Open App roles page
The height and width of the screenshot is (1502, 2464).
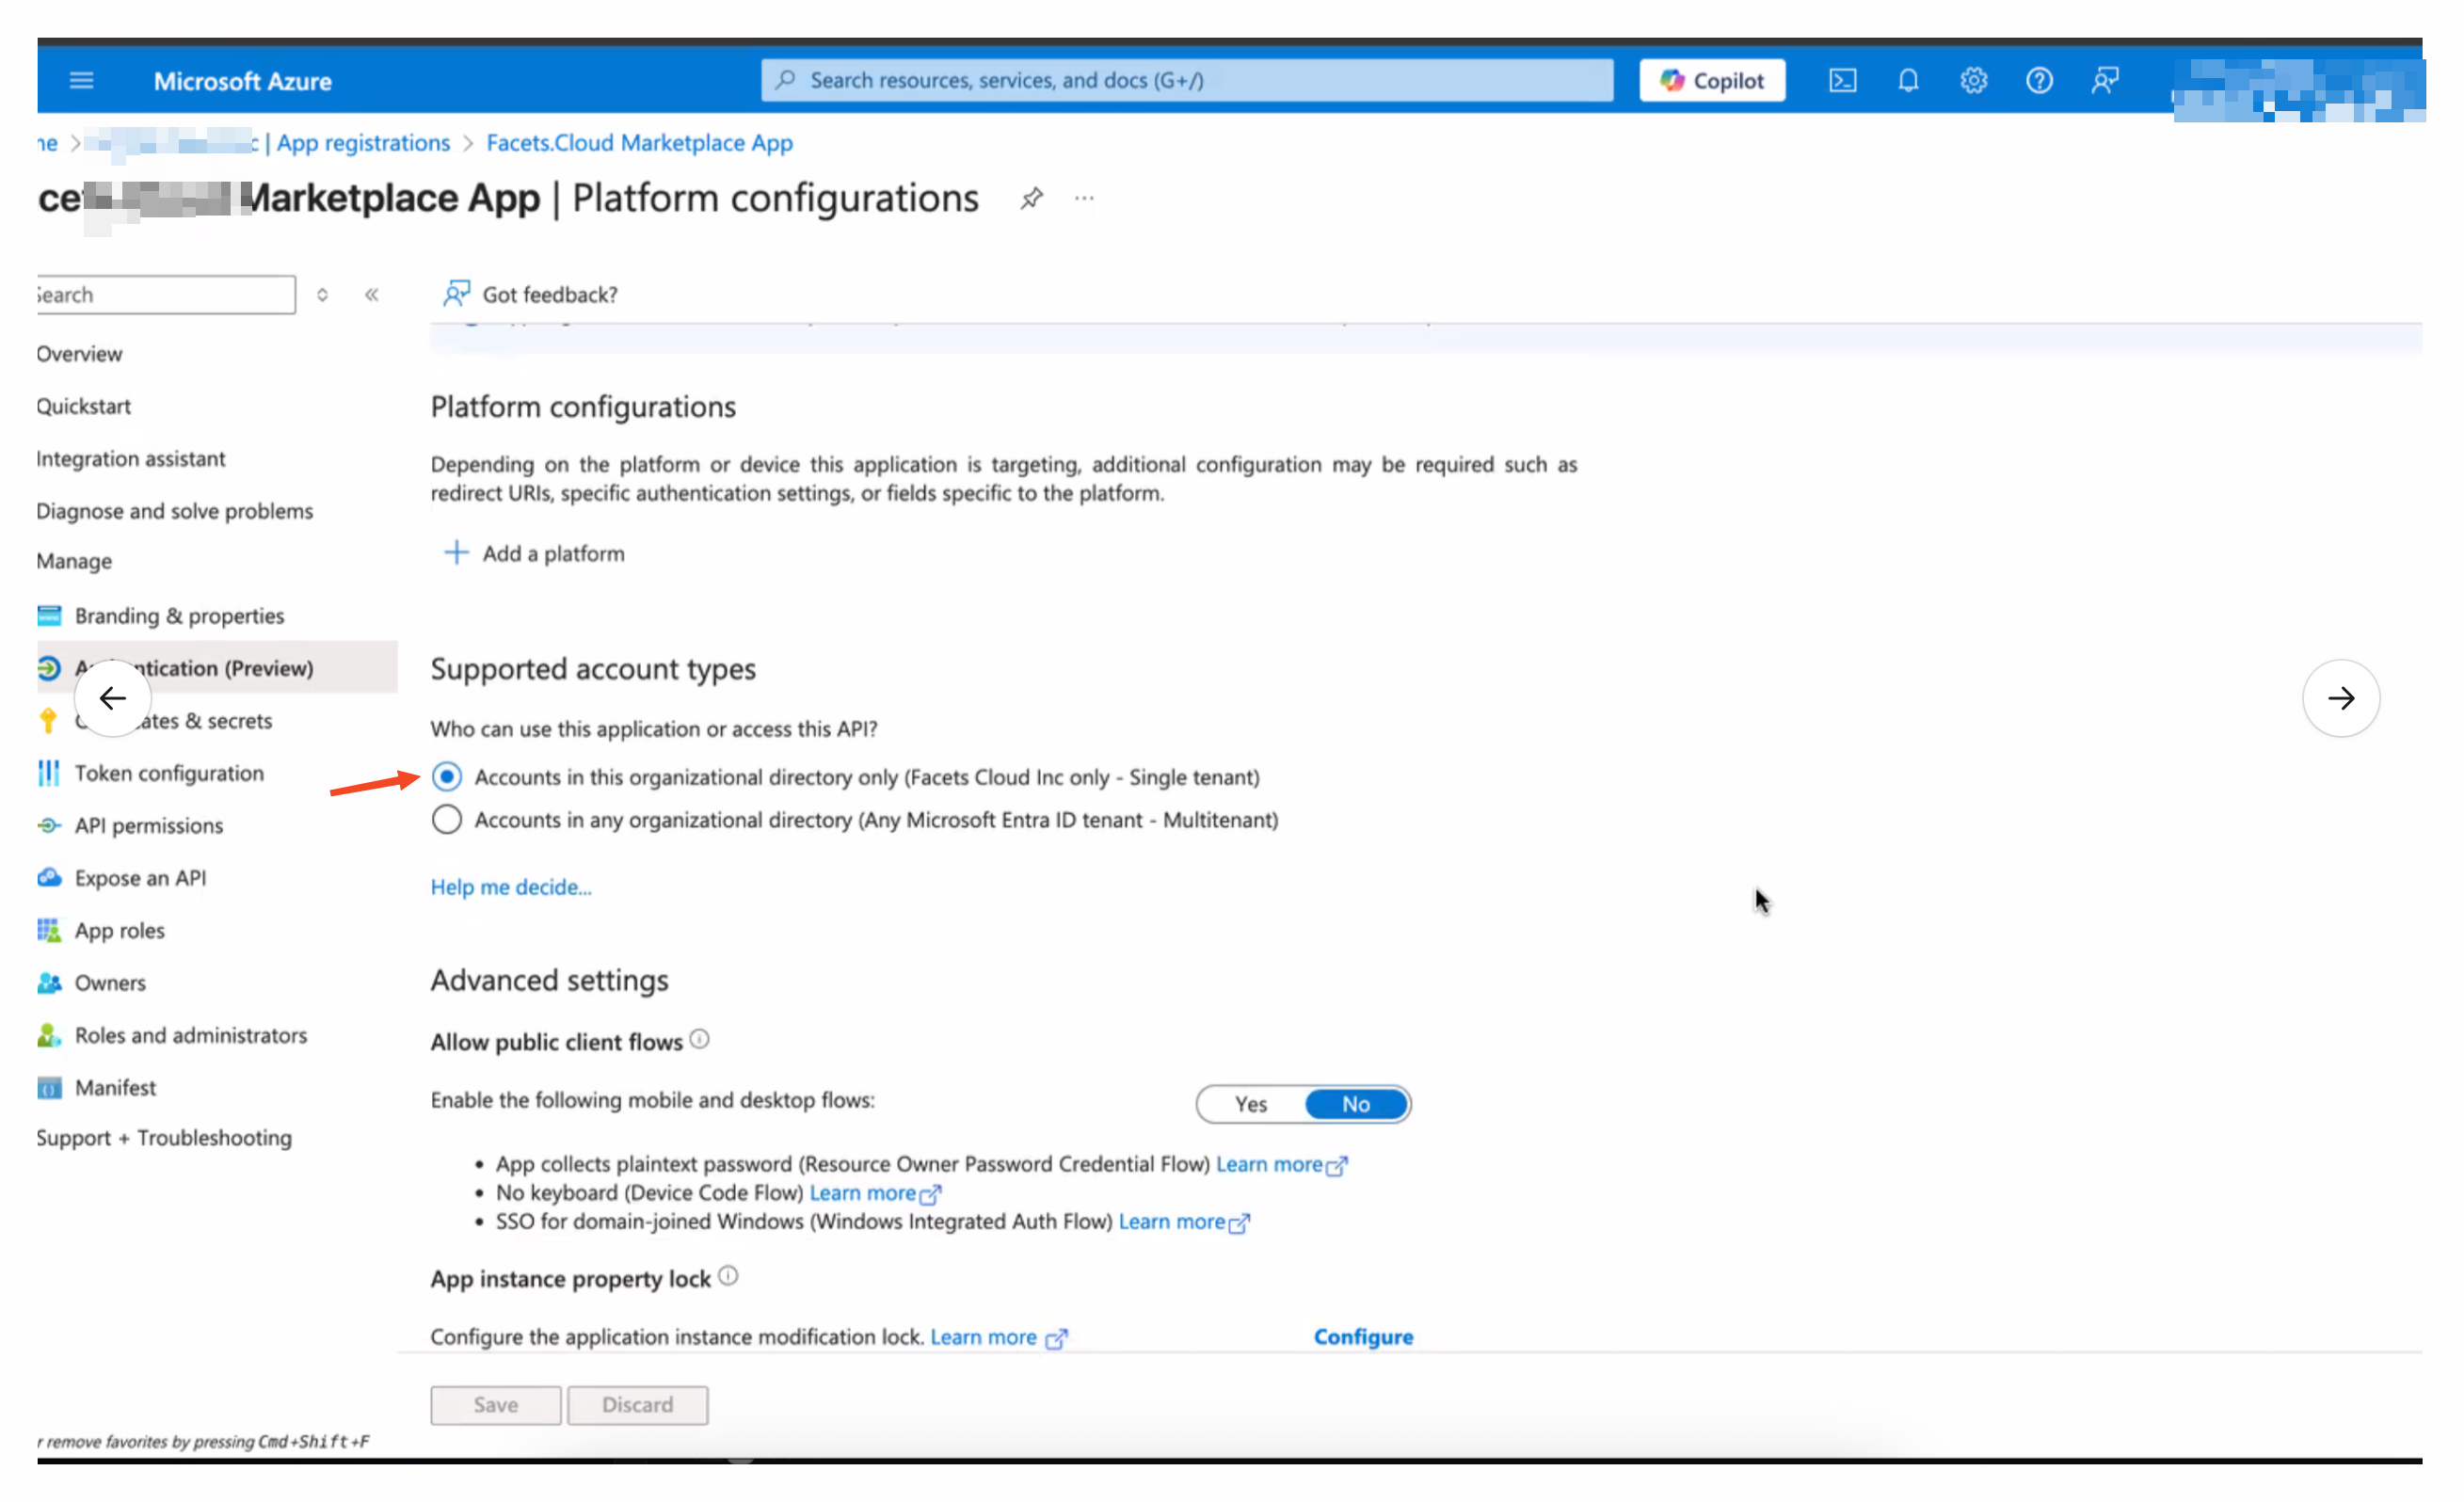120,931
